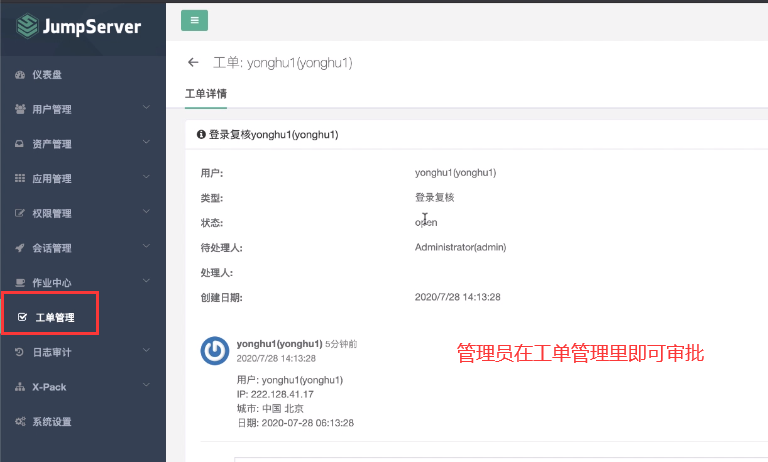Click the 日期: 2020-07-28 06:13:28 line
The image size is (768, 462).
[x=295, y=423]
